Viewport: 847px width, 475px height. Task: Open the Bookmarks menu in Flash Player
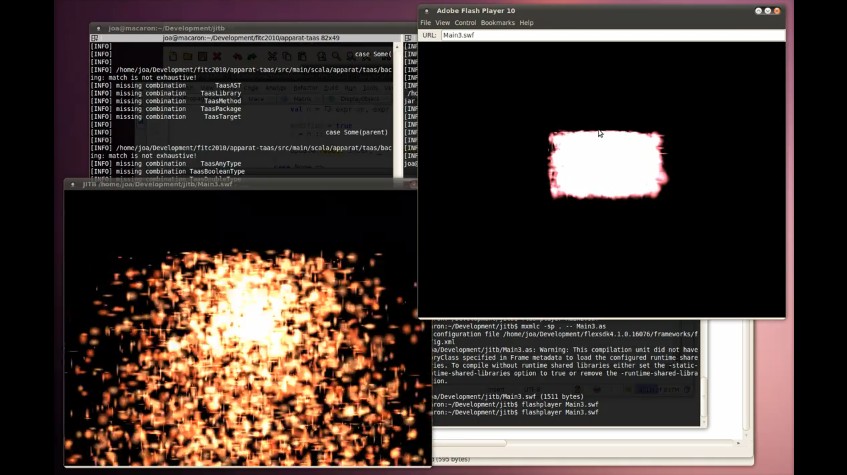point(498,22)
